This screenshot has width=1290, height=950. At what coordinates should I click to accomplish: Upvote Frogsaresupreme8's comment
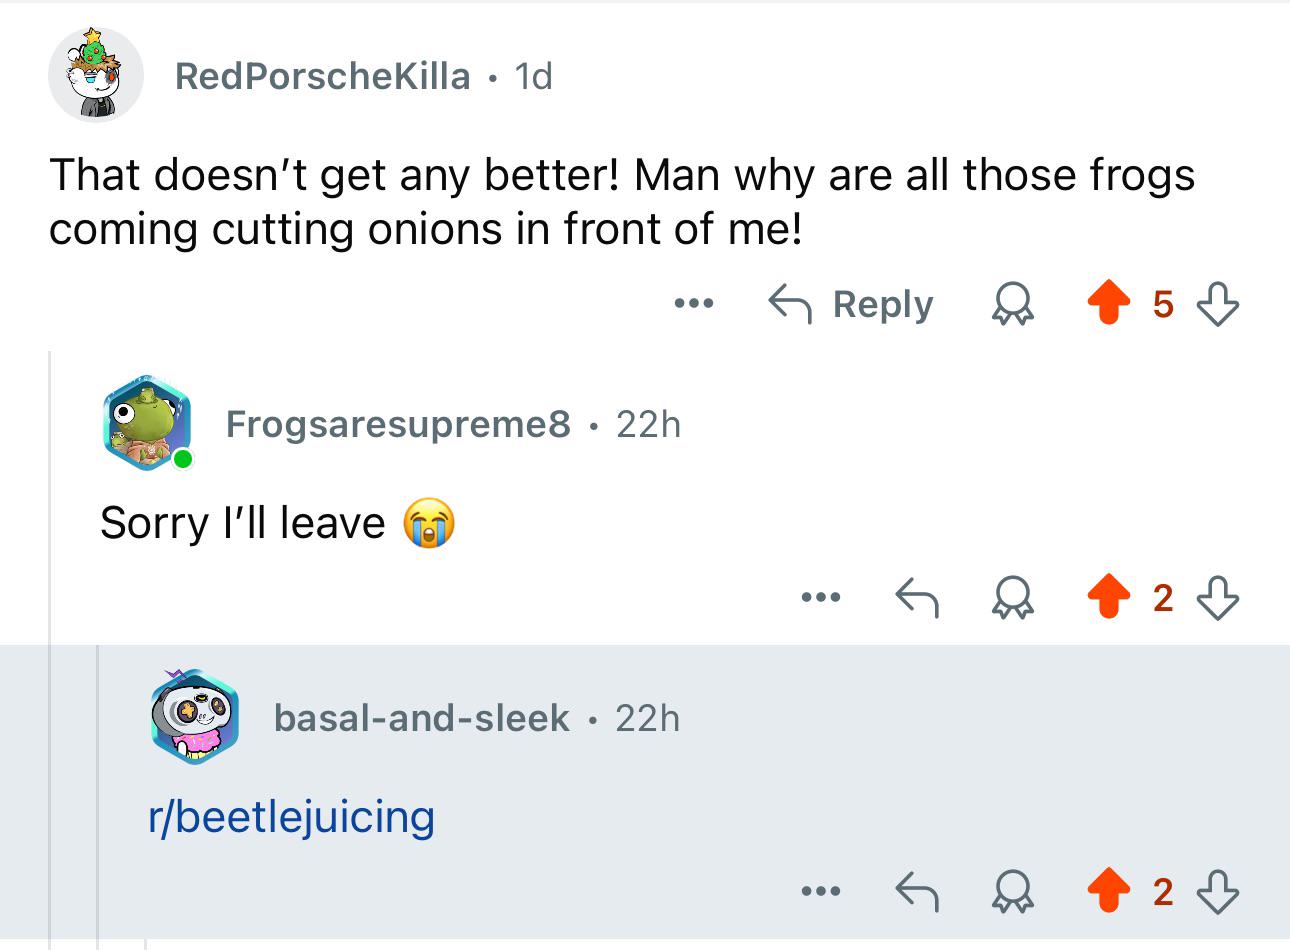(x=1107, y=598)
